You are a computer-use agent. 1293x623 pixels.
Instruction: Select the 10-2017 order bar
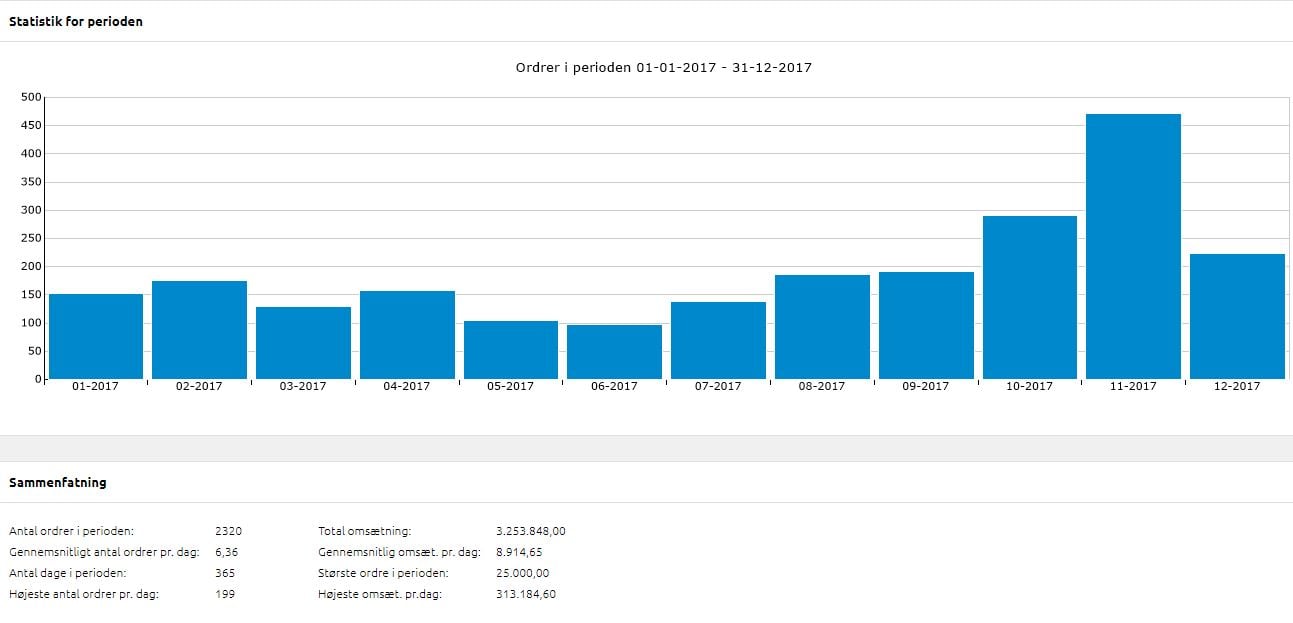pyautogui.click(x=1029, y=297)
